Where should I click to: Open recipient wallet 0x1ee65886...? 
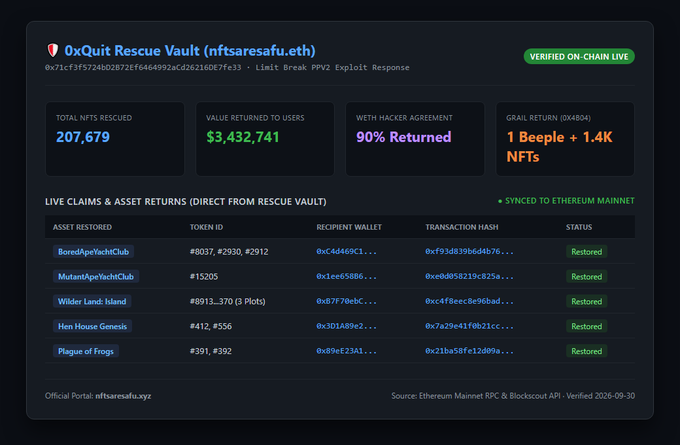[347, 276]
